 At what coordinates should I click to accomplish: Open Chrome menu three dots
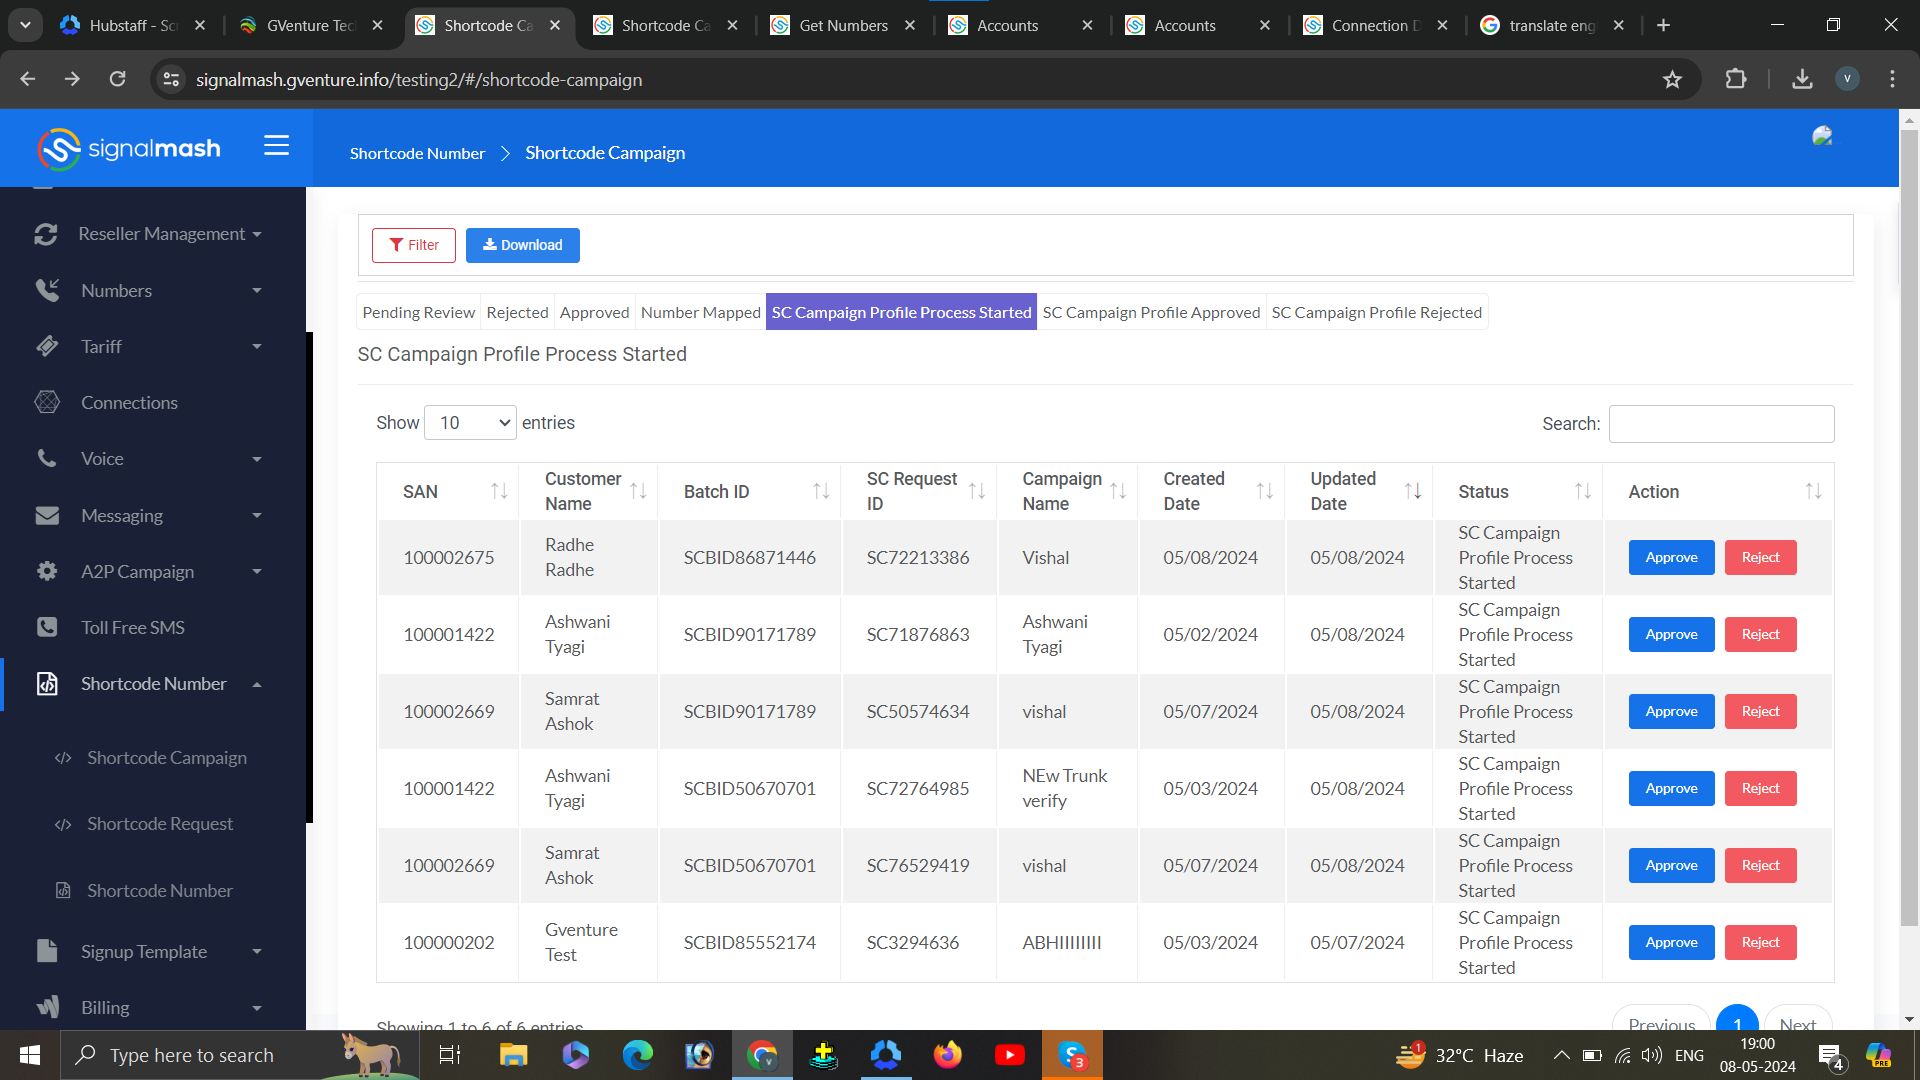coord(1892,79)
